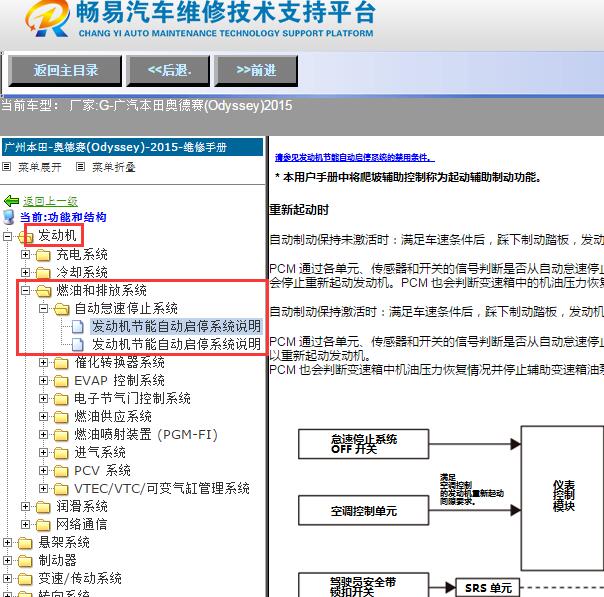The width and height of the screenshot is (604, 597).
Task: Click folder icon of 充电系统
Action: tap(43, 255)
